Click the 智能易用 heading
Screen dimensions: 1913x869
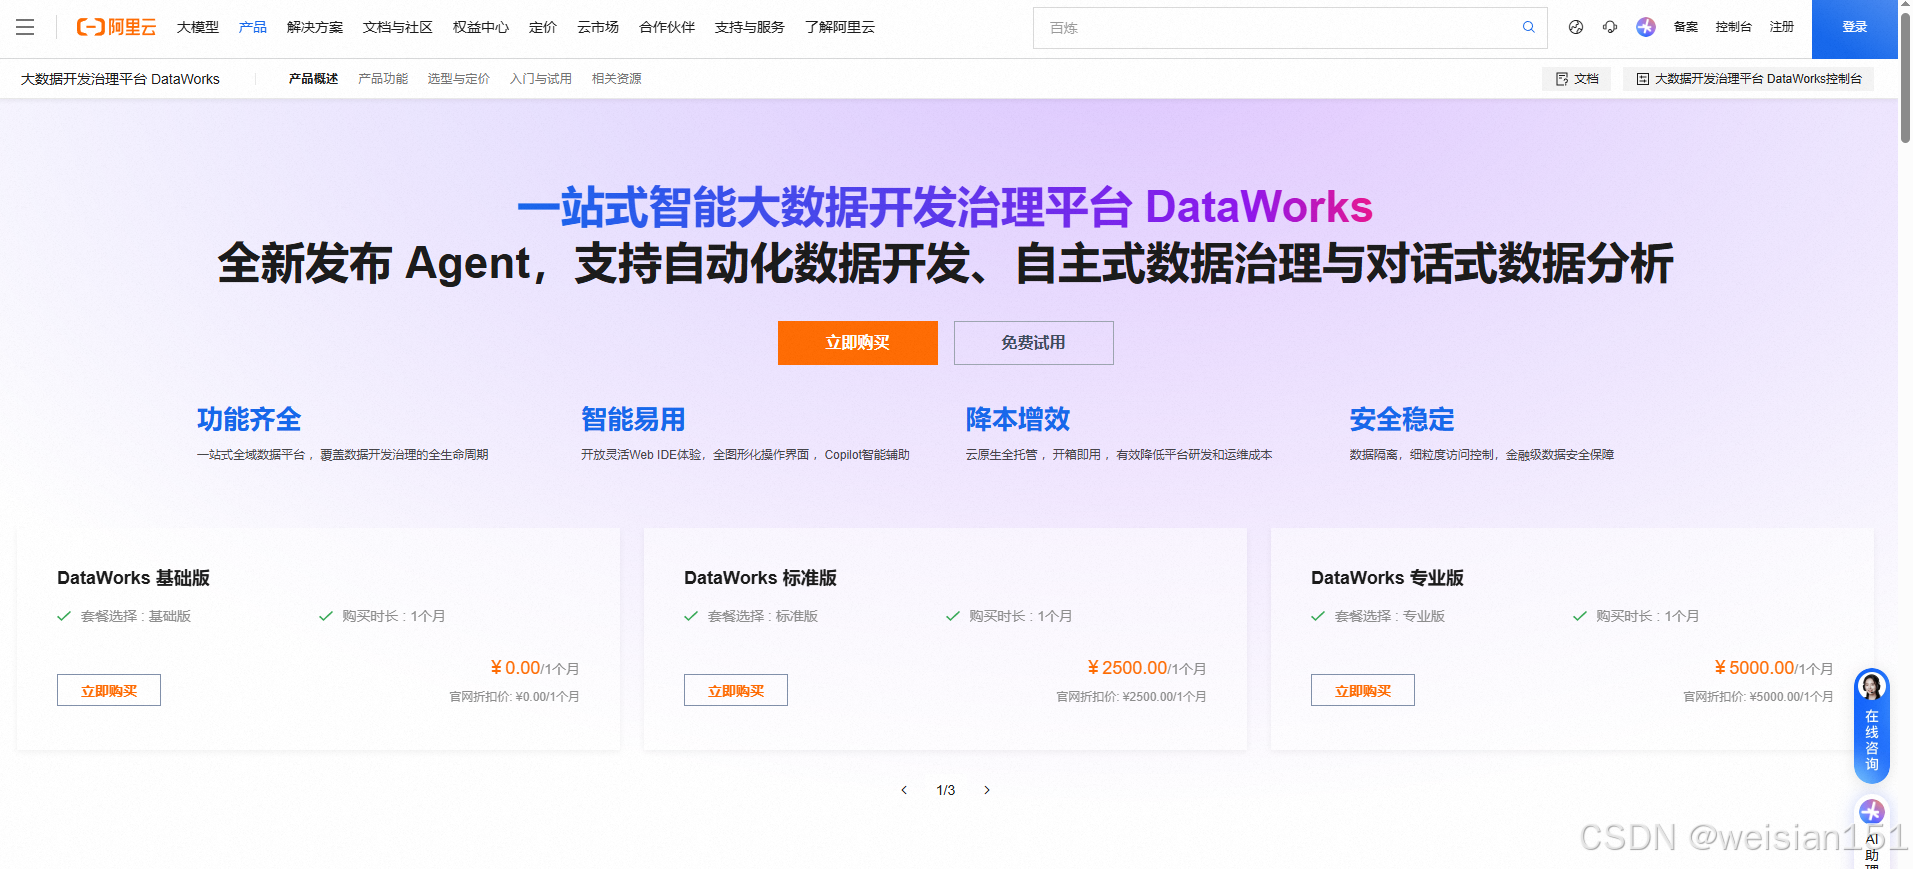click(x=633, y=419)
